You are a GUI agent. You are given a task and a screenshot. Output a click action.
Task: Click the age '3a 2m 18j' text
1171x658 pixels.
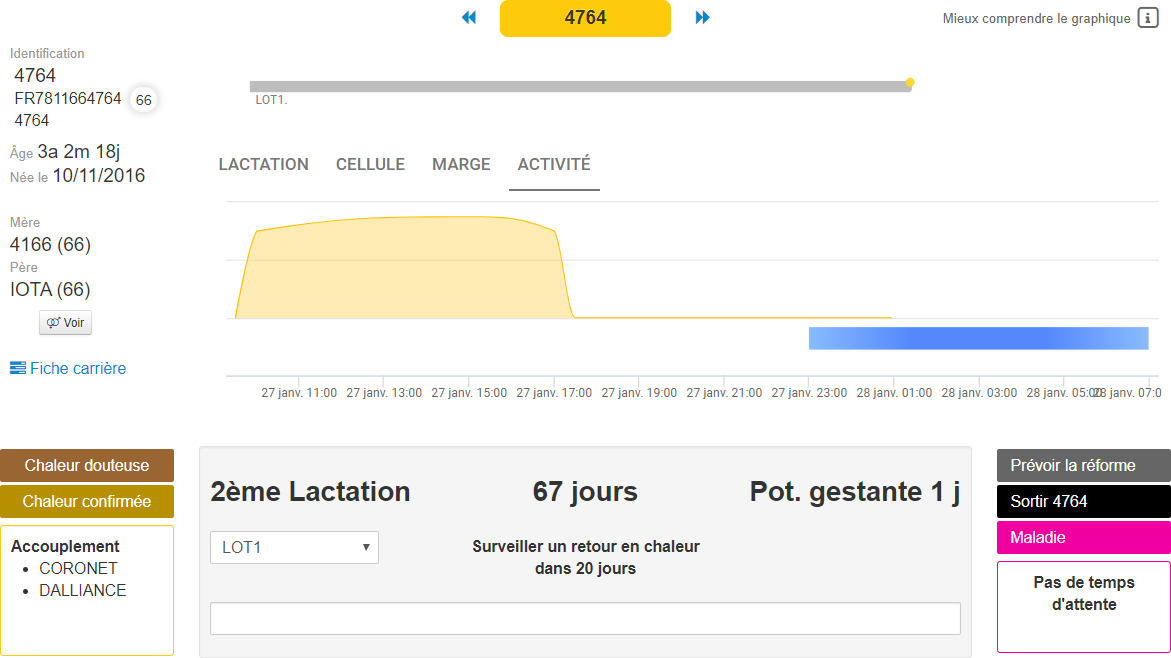78,152
